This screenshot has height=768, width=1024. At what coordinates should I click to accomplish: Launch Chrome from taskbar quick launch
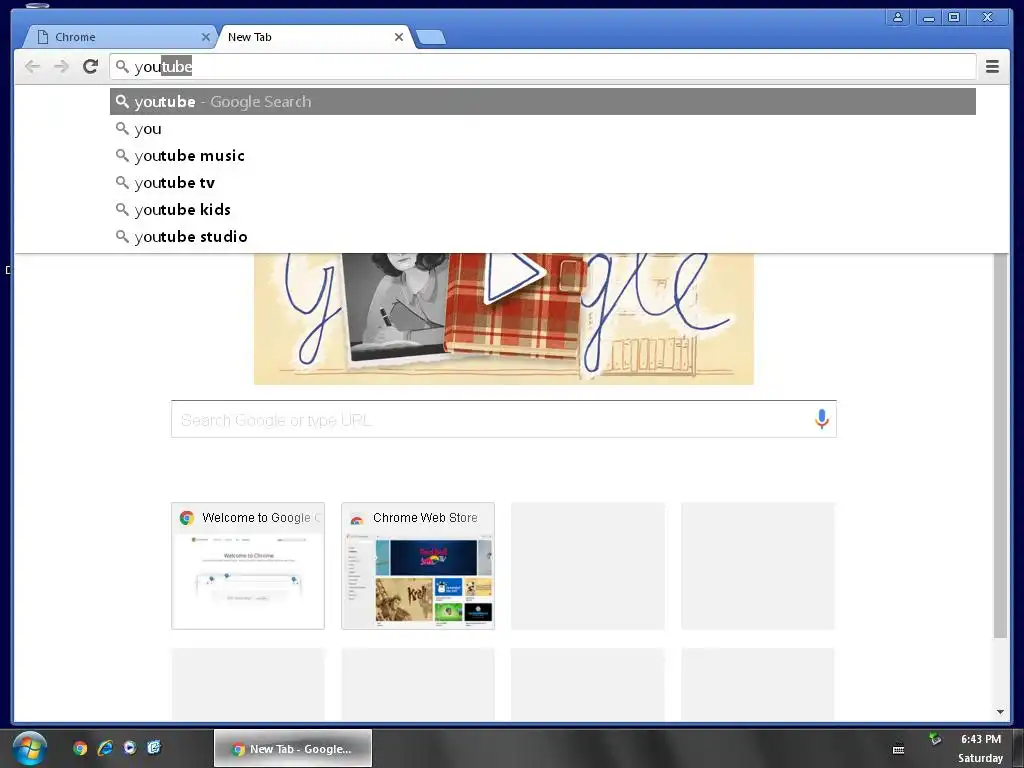(80, 748)
